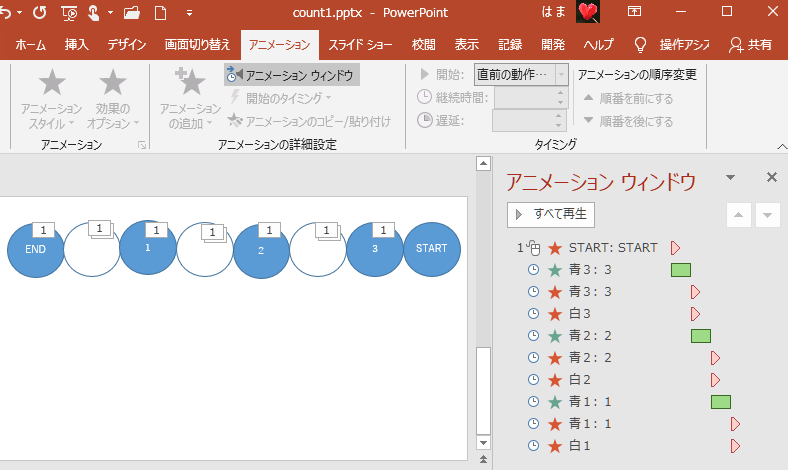Click the new document icon in title bar
This screenshot has height=470, width=788.
pyautogui.click(x=160, y=13)
